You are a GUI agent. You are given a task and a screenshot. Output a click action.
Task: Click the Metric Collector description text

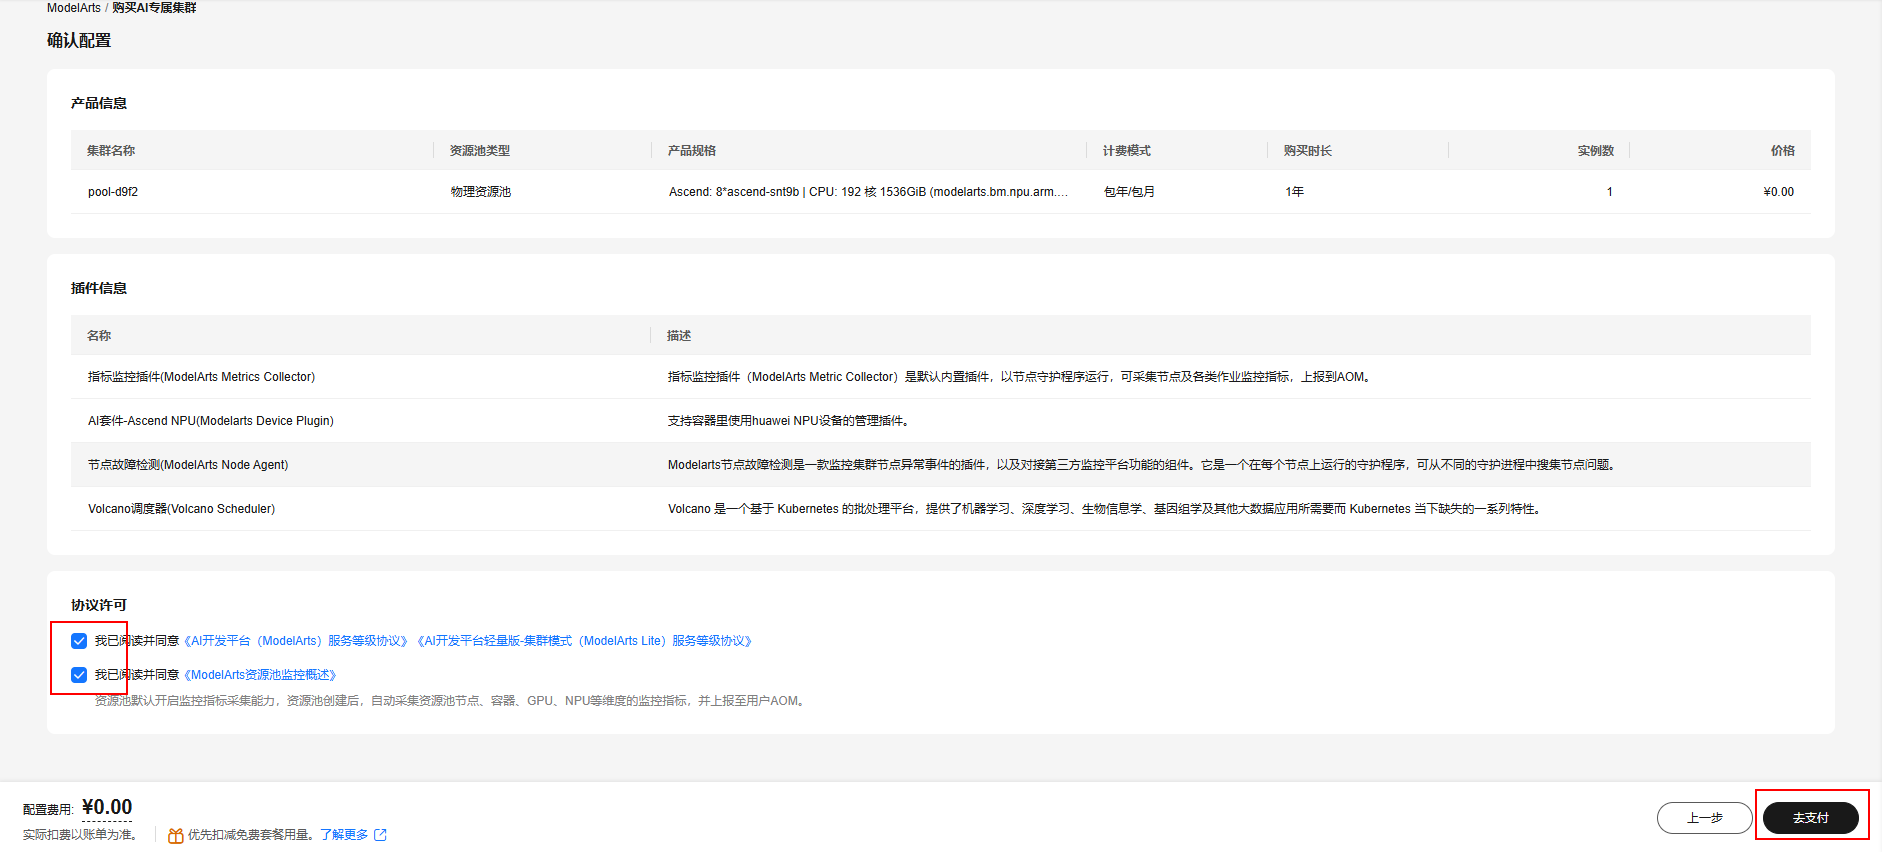(1020, 377)
